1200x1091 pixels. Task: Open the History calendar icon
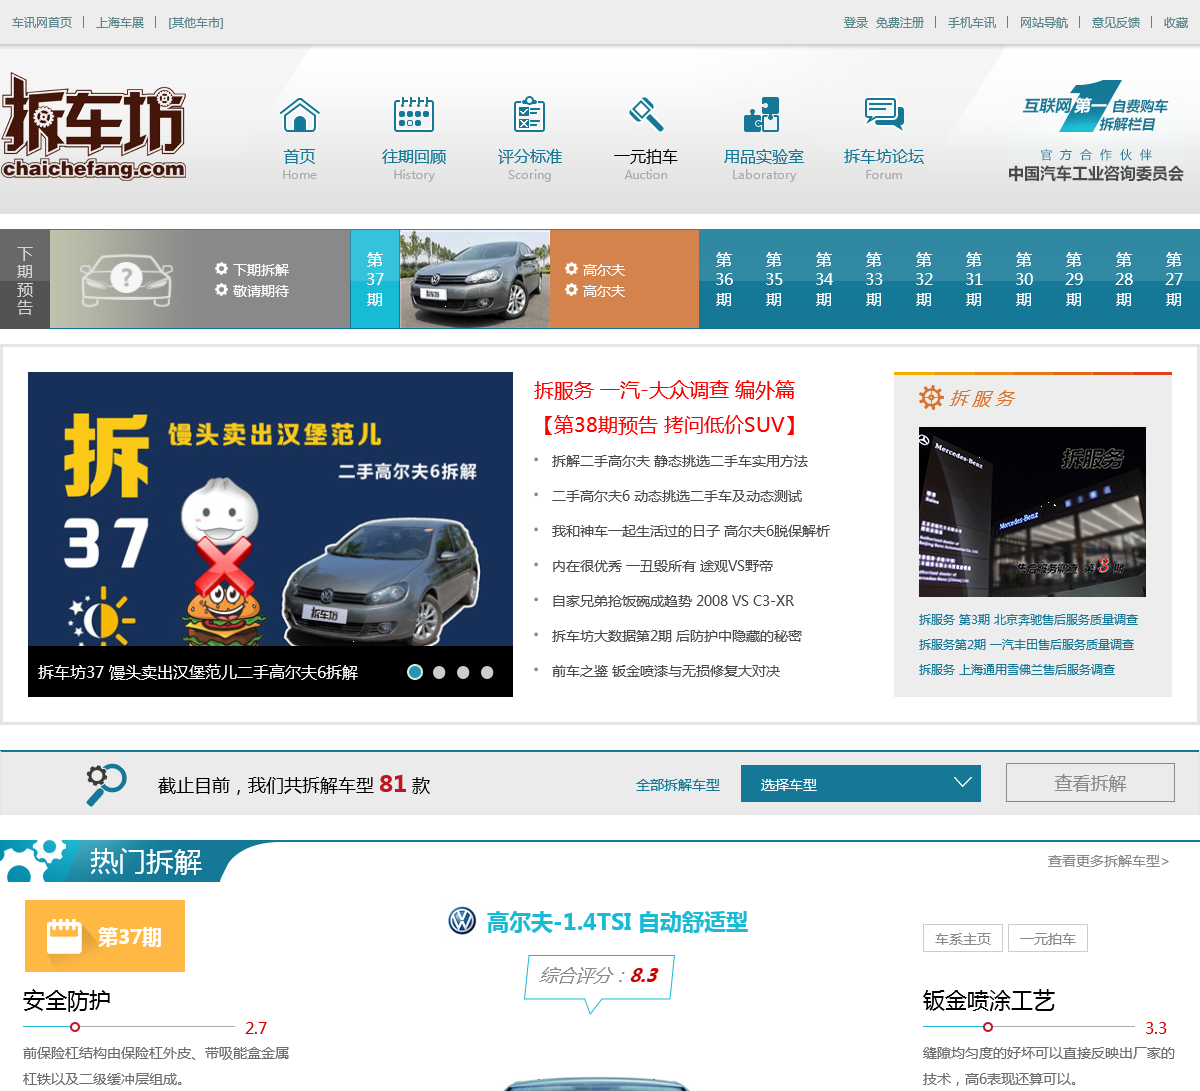click(x=414, y=115)
